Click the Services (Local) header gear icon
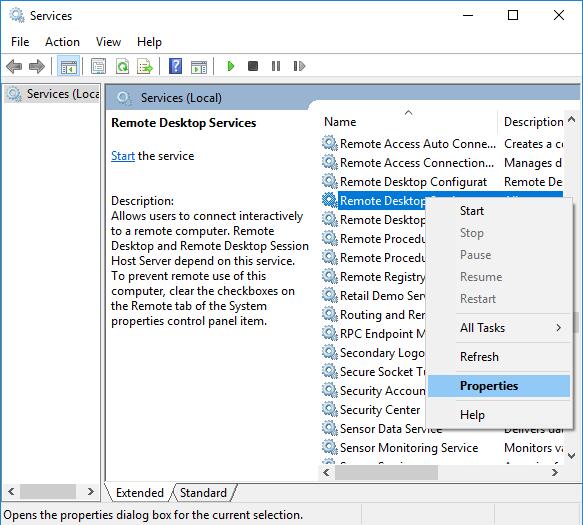The height and width of the screenshot is (525, 583). click(124, 98)
